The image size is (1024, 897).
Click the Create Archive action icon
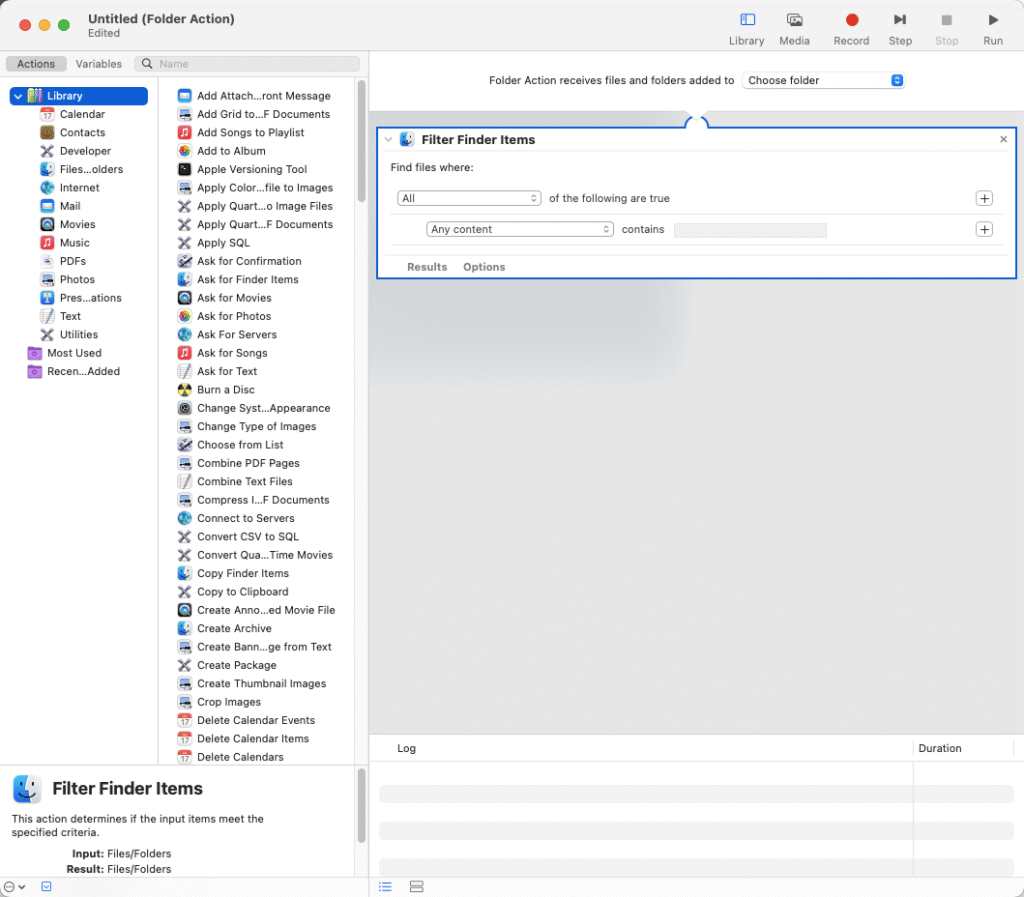(185, 628)
